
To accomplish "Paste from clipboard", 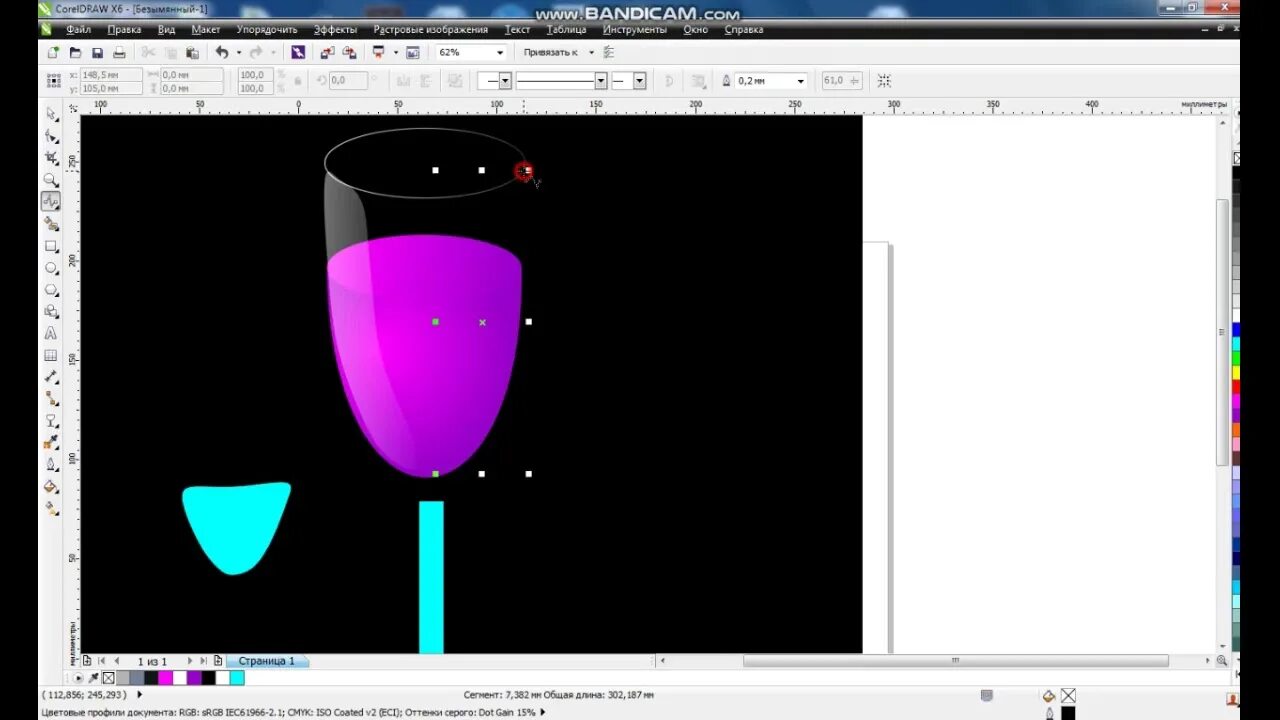I will coord(192,52).
